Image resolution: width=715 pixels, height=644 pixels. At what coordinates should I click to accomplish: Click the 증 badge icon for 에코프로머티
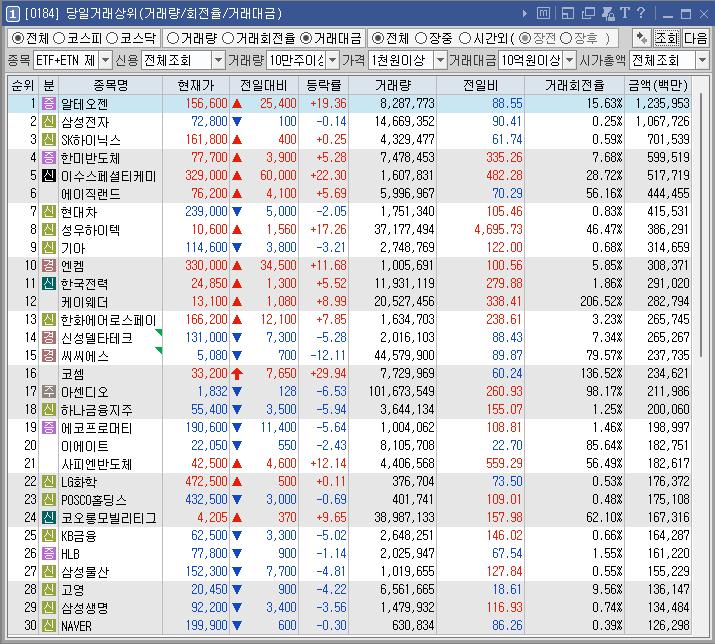tap(49, 427)
